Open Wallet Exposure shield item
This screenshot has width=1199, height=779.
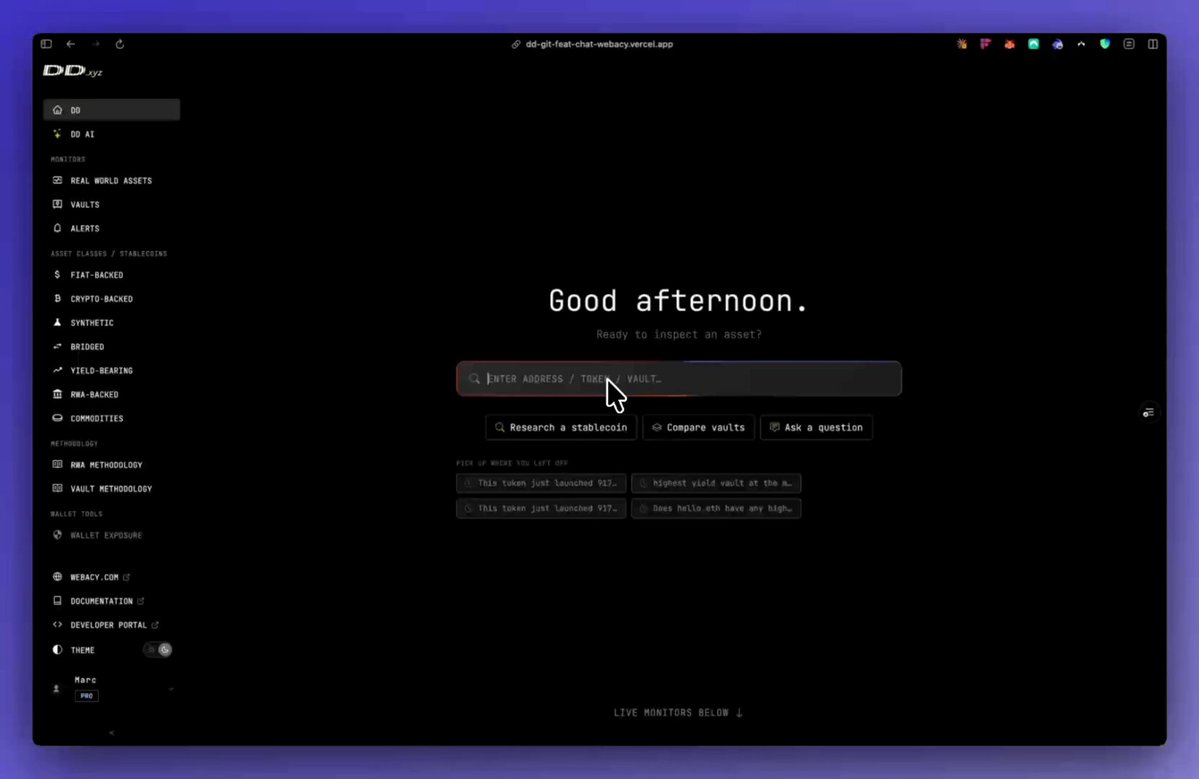point(112,535)
